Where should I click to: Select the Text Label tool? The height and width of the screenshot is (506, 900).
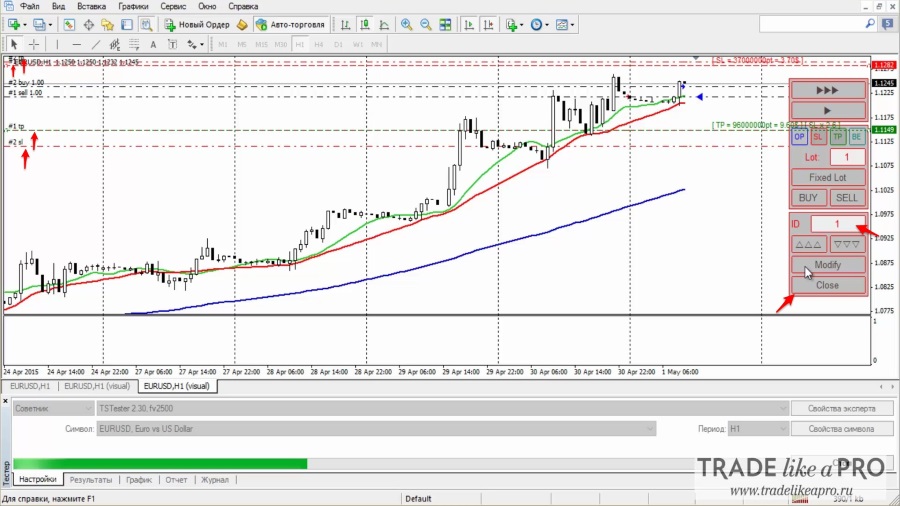(172, 44)
